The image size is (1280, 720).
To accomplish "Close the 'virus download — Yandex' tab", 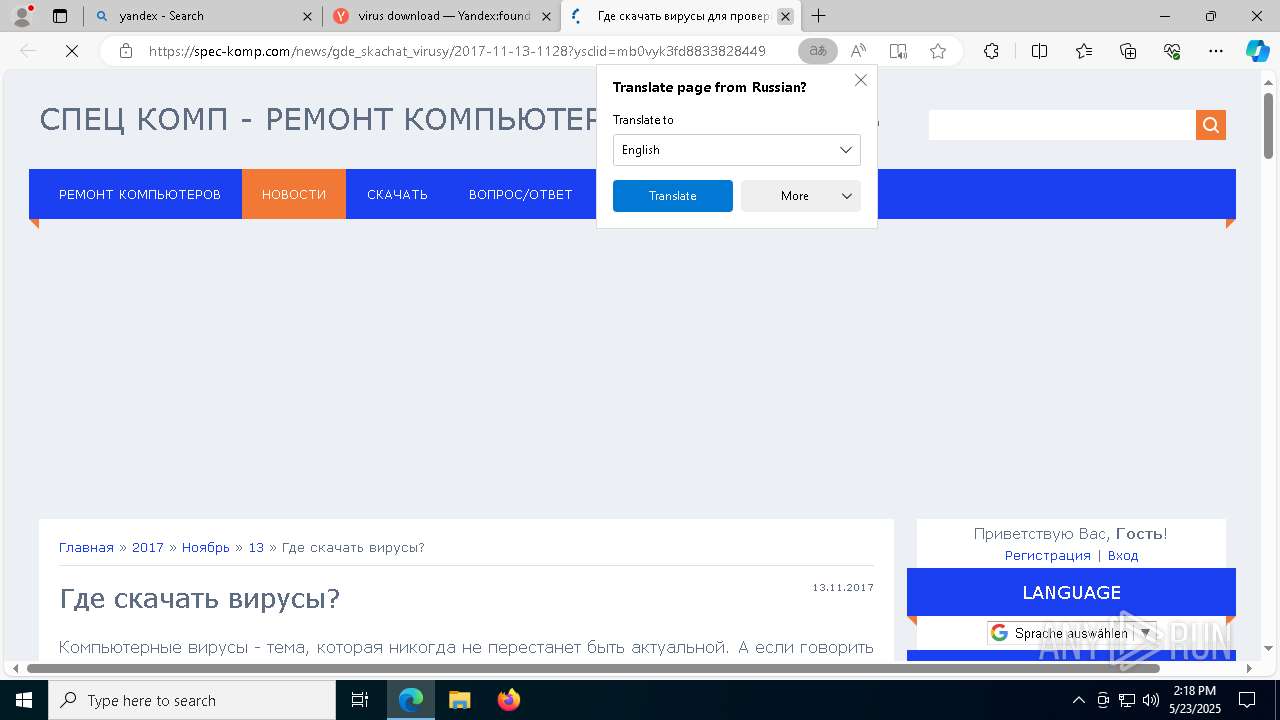I will coord(547,16).
